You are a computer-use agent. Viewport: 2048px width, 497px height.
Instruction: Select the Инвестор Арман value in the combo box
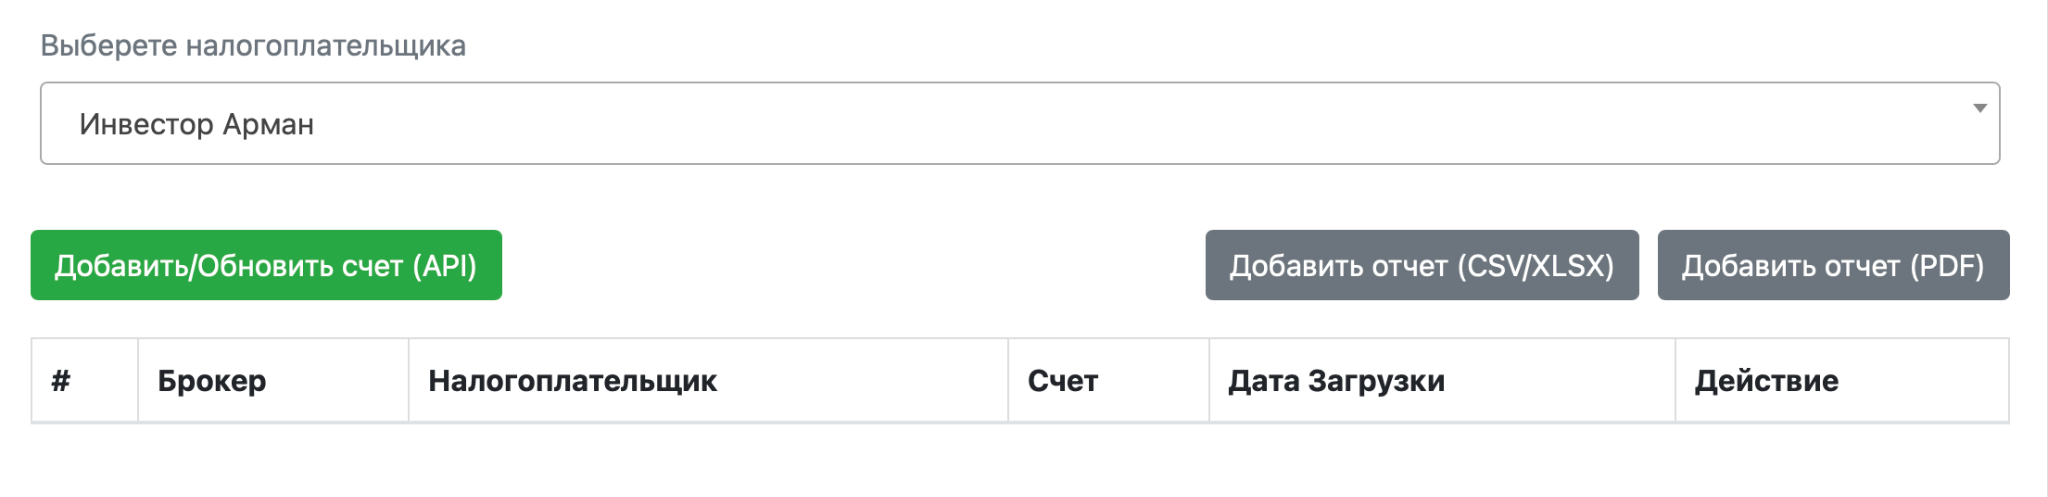(x=197, y=124)
